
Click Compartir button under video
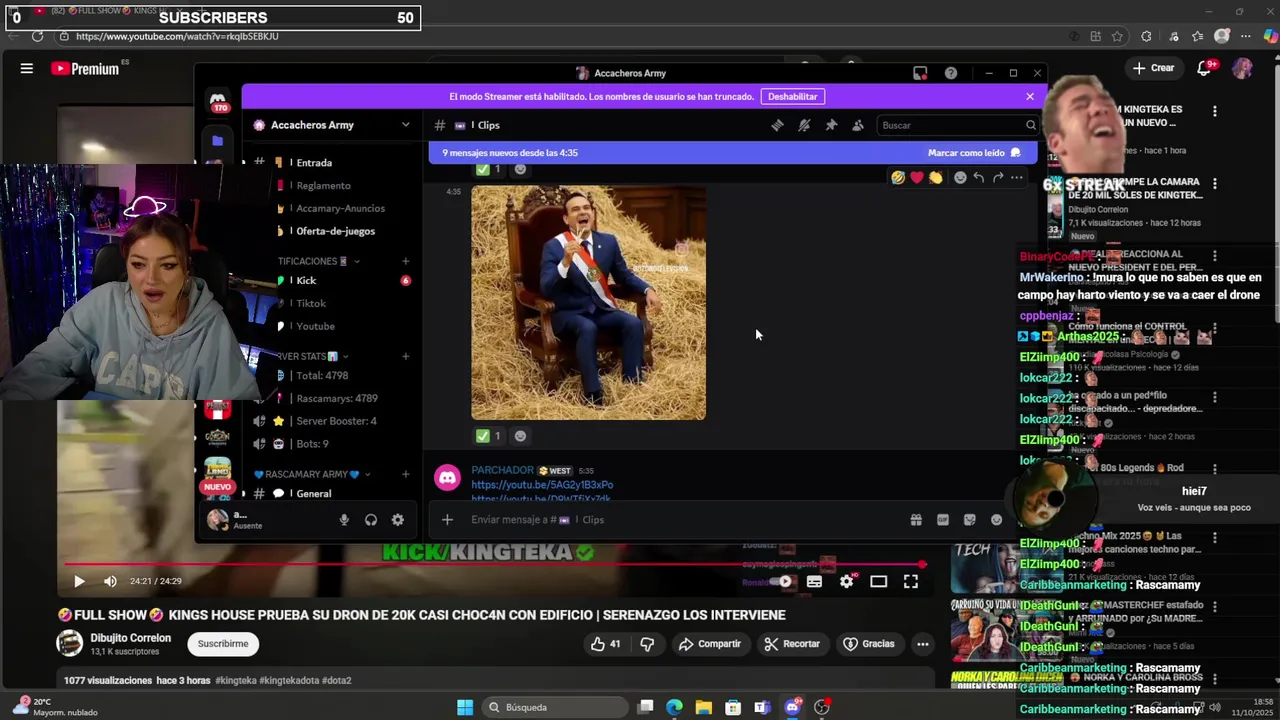pos(710,644)
